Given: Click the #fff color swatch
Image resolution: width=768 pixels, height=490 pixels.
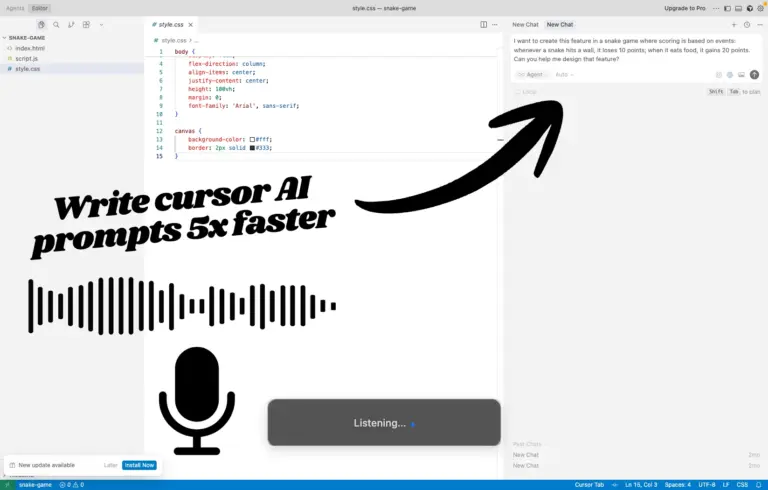Looking at the screenshot, I should (x=252, y=139).
